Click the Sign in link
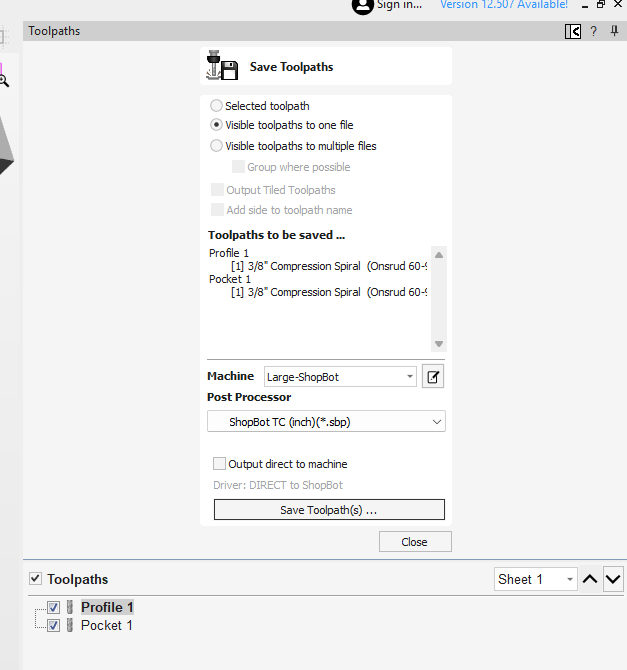The height and width of the screenshot is (670, 627). coord(399,5)
